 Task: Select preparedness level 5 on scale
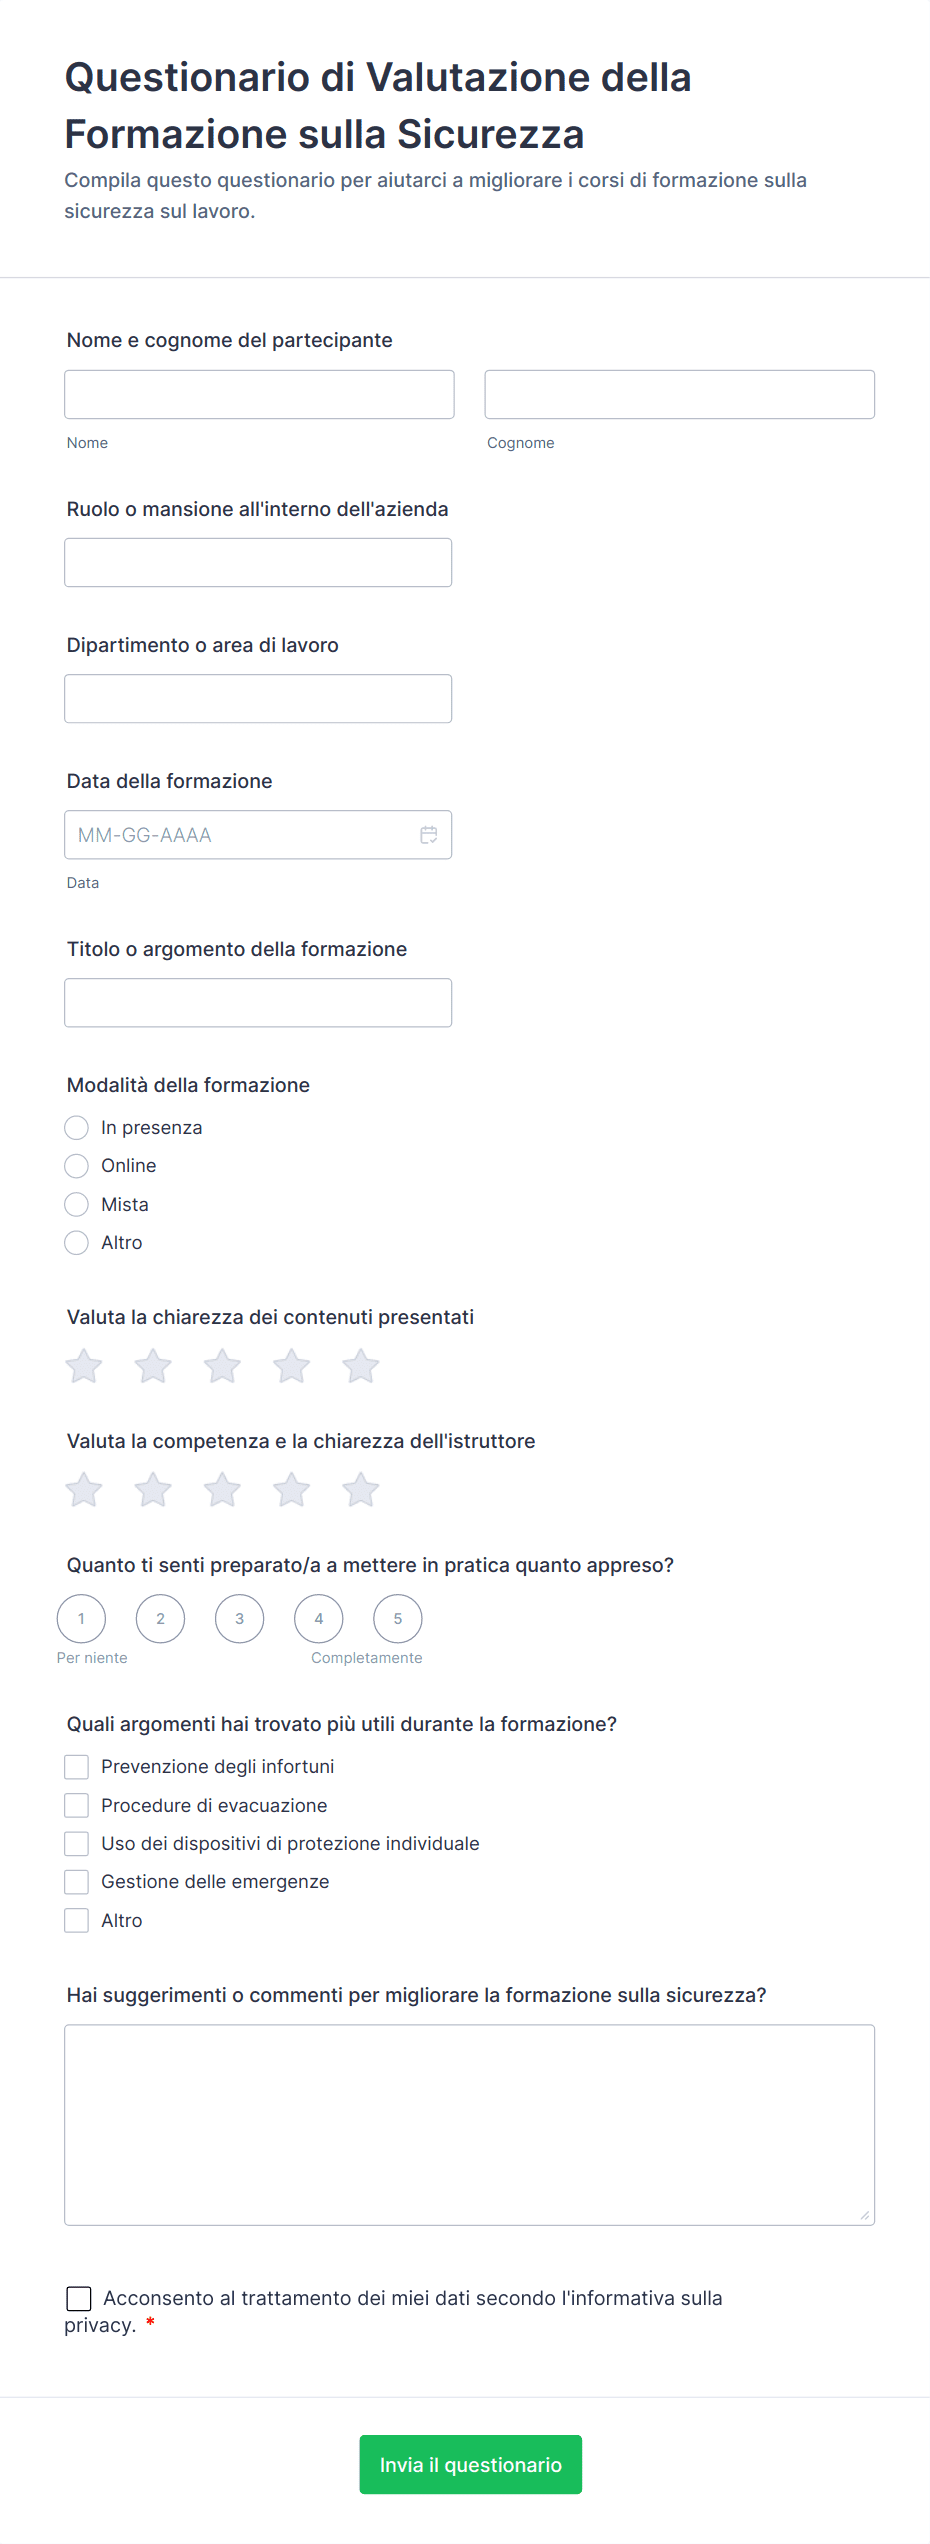[x=398, y=1619]
